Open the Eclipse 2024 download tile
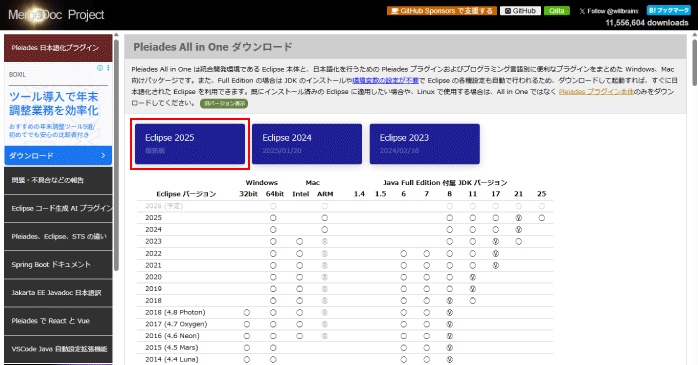698x365 pixels. click(307, 144)
